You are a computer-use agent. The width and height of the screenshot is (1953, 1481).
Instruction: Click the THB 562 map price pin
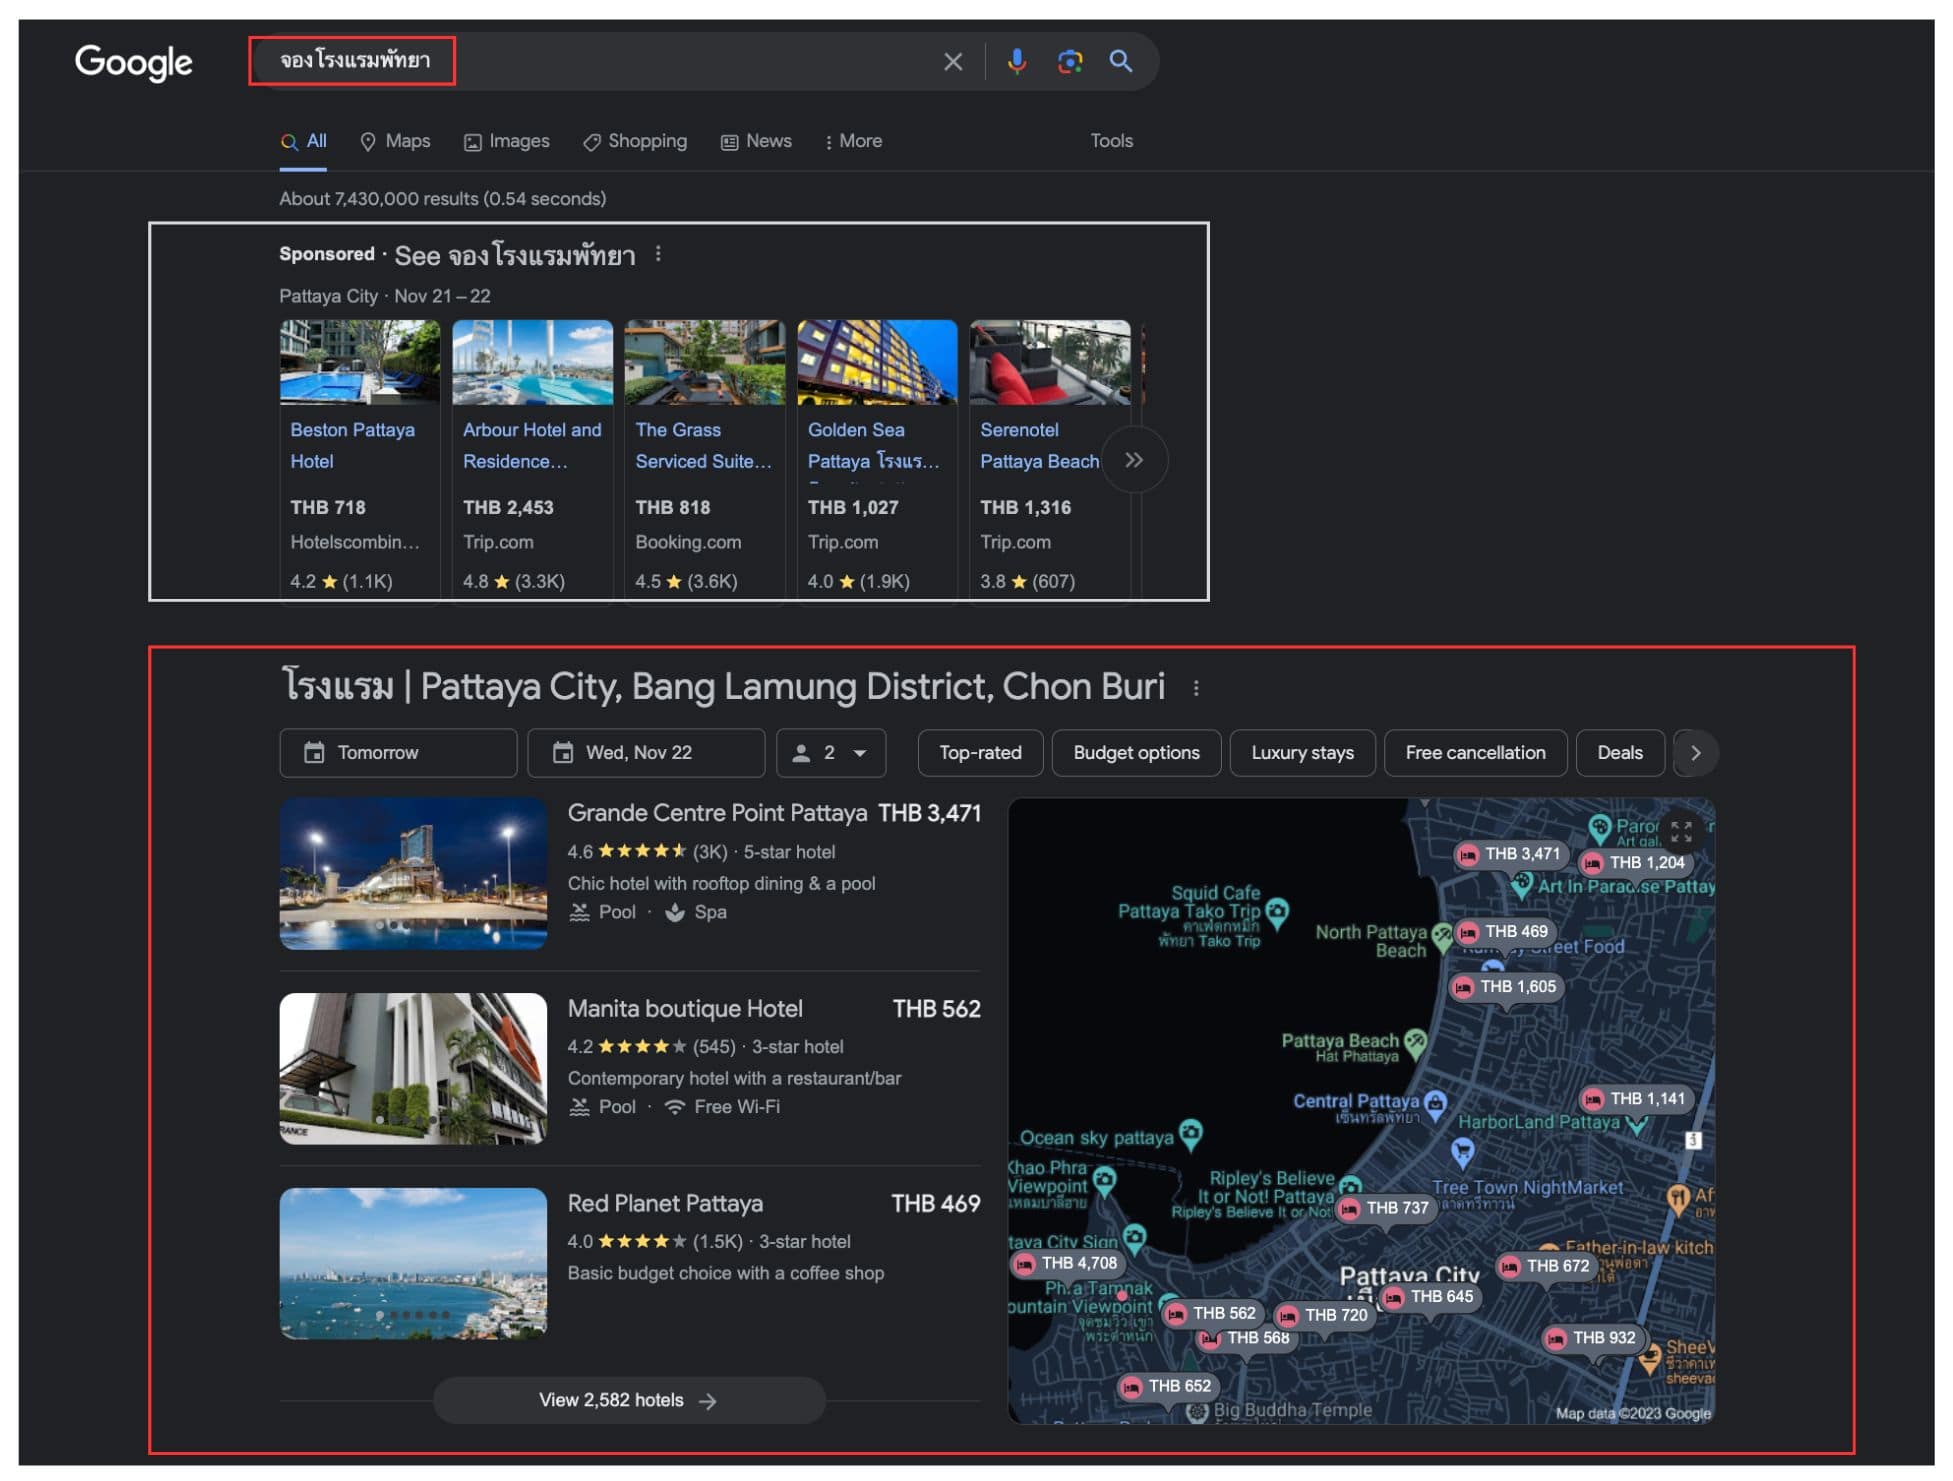1212,1314
